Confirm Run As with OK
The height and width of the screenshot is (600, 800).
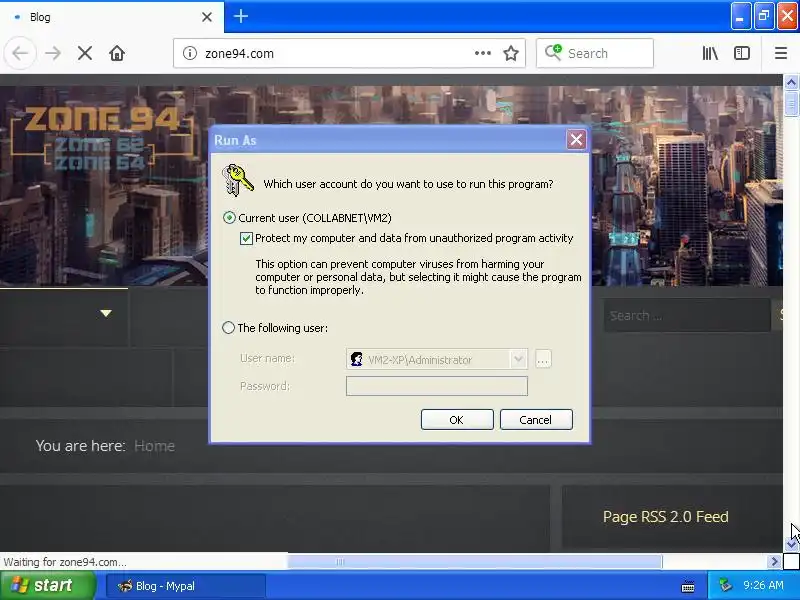pyautogui.click(x=457, y=420)
